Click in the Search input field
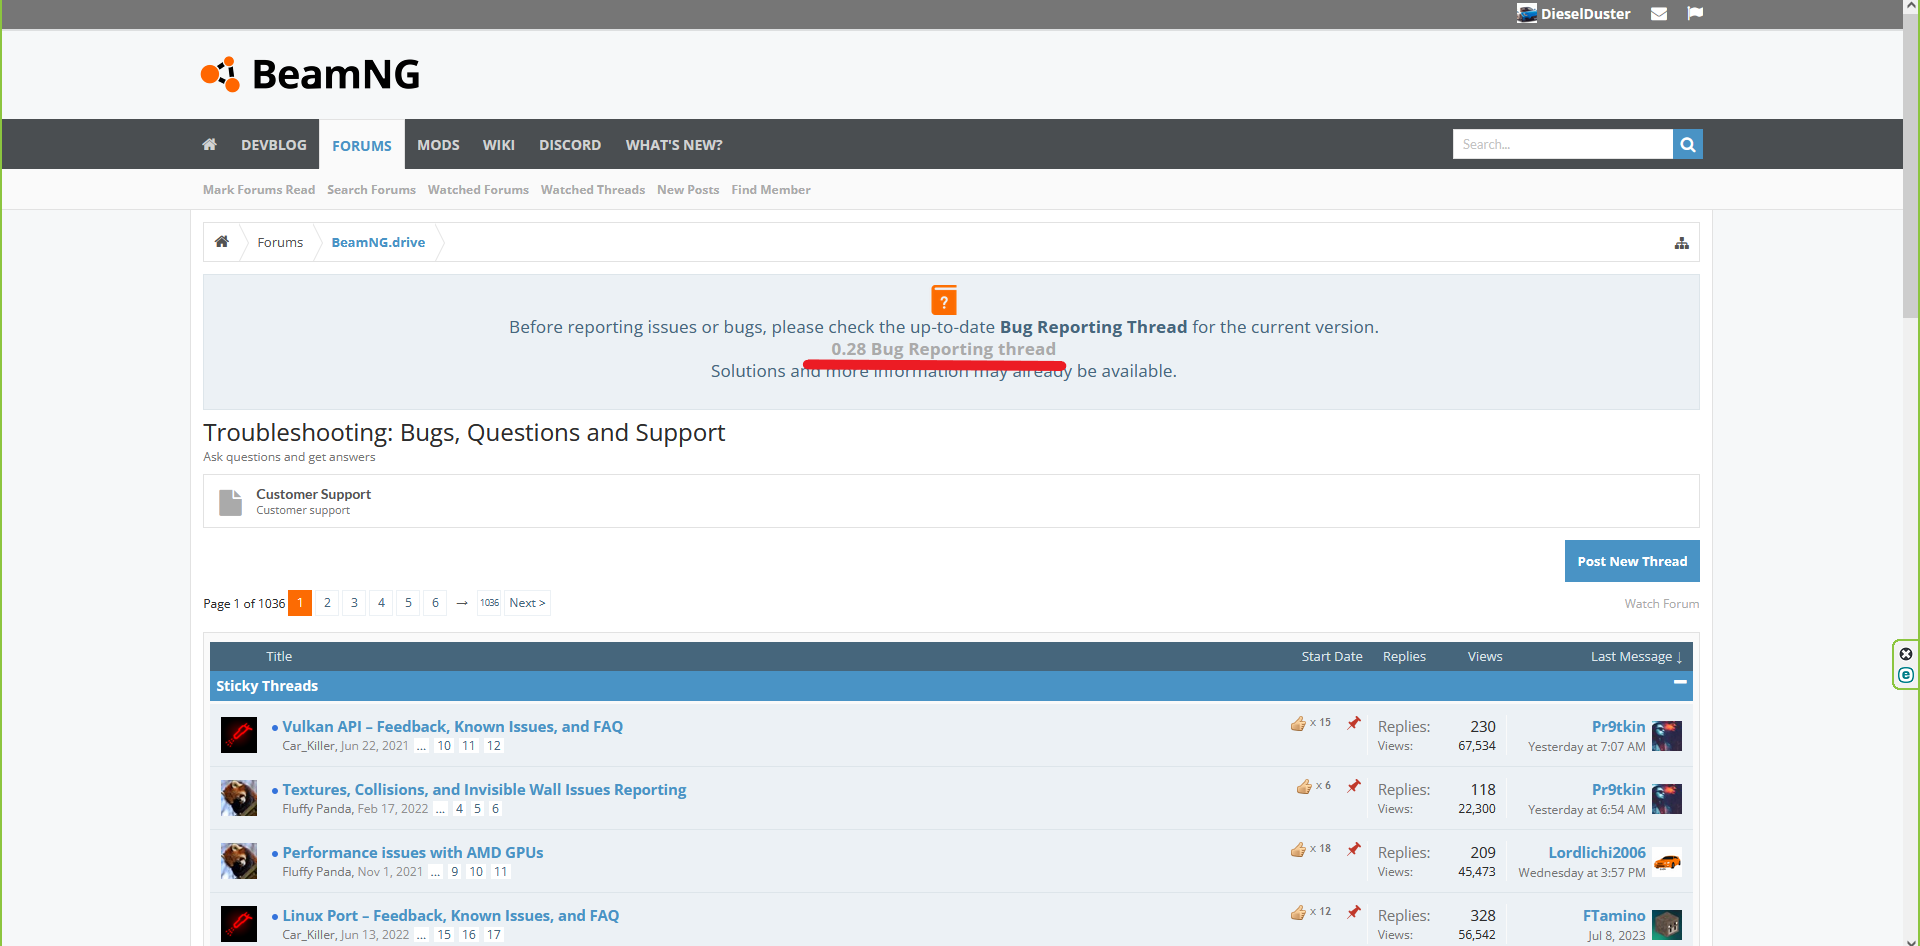This screenshot has width=1920, height=946. pos(1563,144)
